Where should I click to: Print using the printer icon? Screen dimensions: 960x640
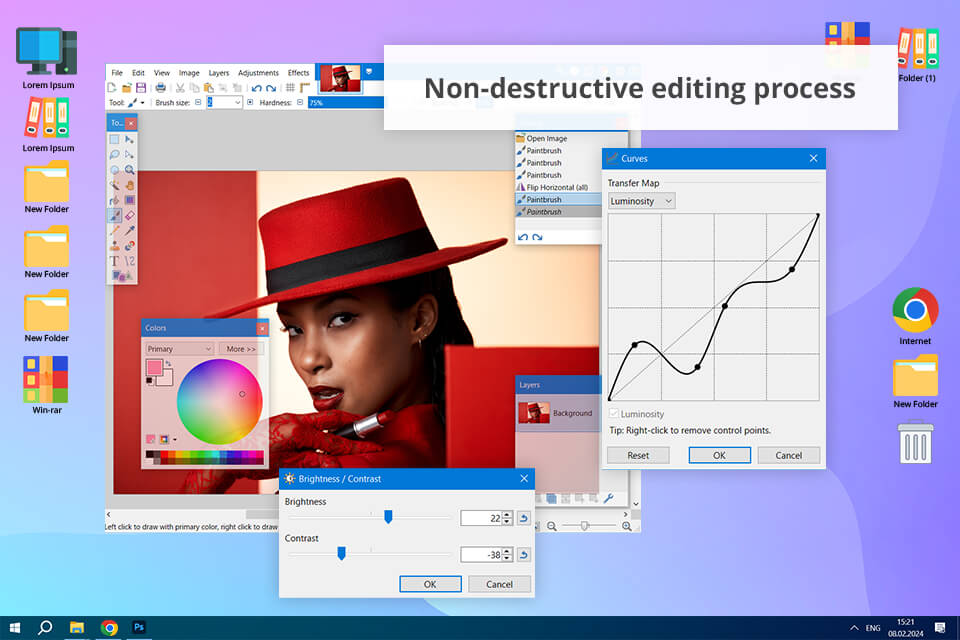160,88
